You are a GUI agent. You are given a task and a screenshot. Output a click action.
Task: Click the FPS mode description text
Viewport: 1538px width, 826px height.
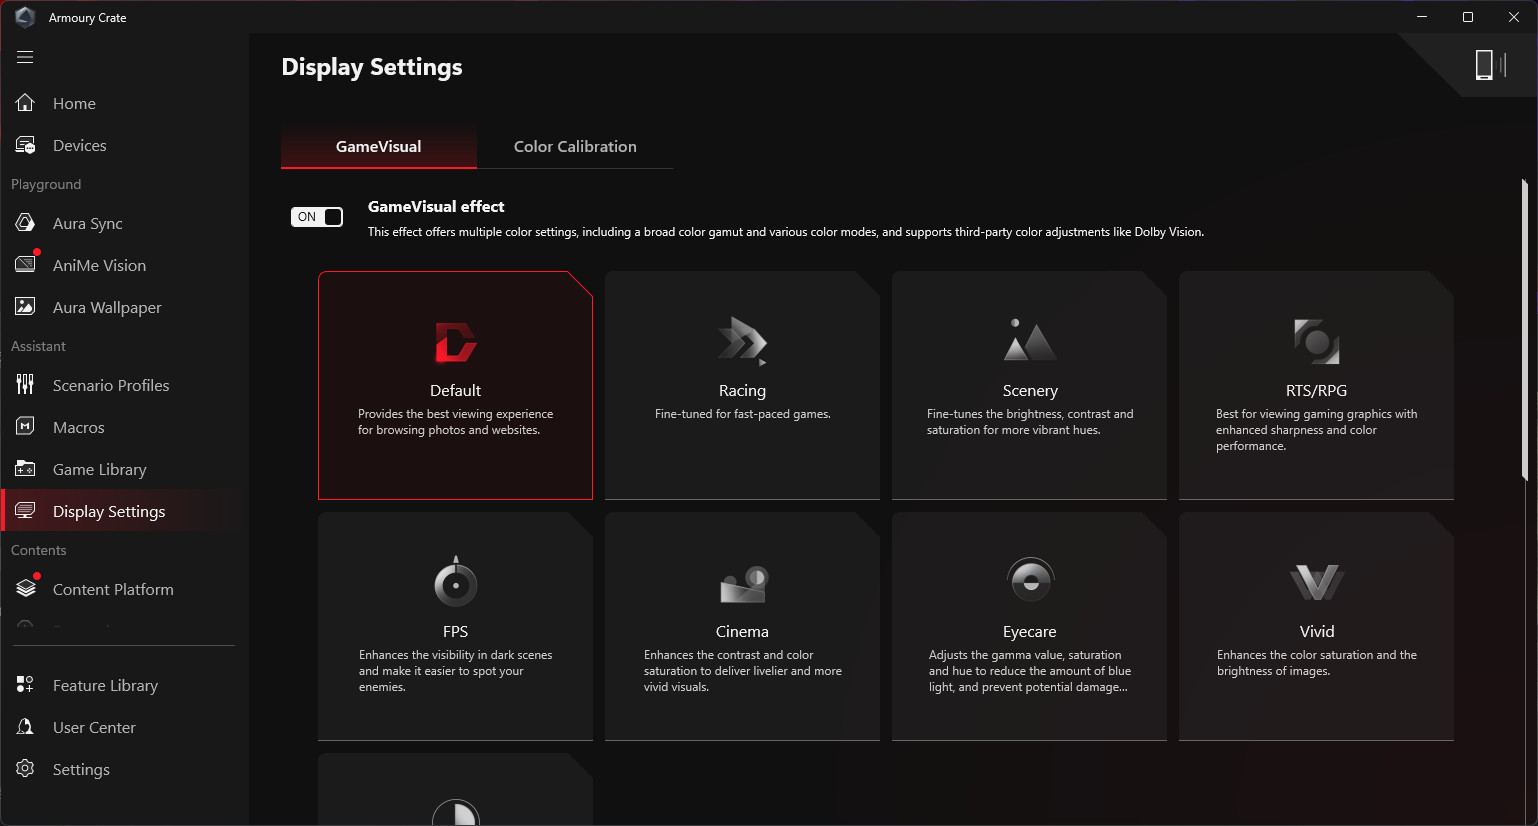pyautogui.click(x=456, y=671)
